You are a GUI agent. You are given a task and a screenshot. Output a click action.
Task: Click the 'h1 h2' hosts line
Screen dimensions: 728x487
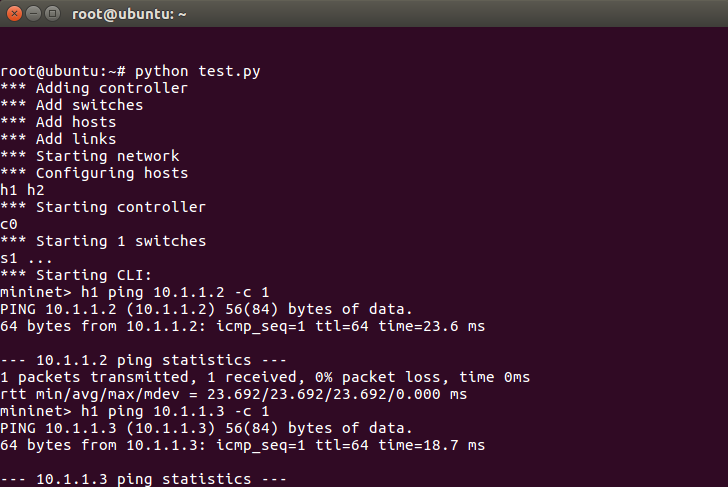coord(22,190)
